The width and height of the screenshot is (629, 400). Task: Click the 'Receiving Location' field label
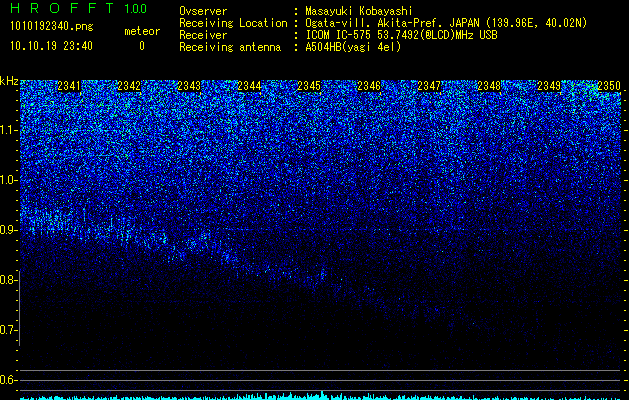(233, 23)
